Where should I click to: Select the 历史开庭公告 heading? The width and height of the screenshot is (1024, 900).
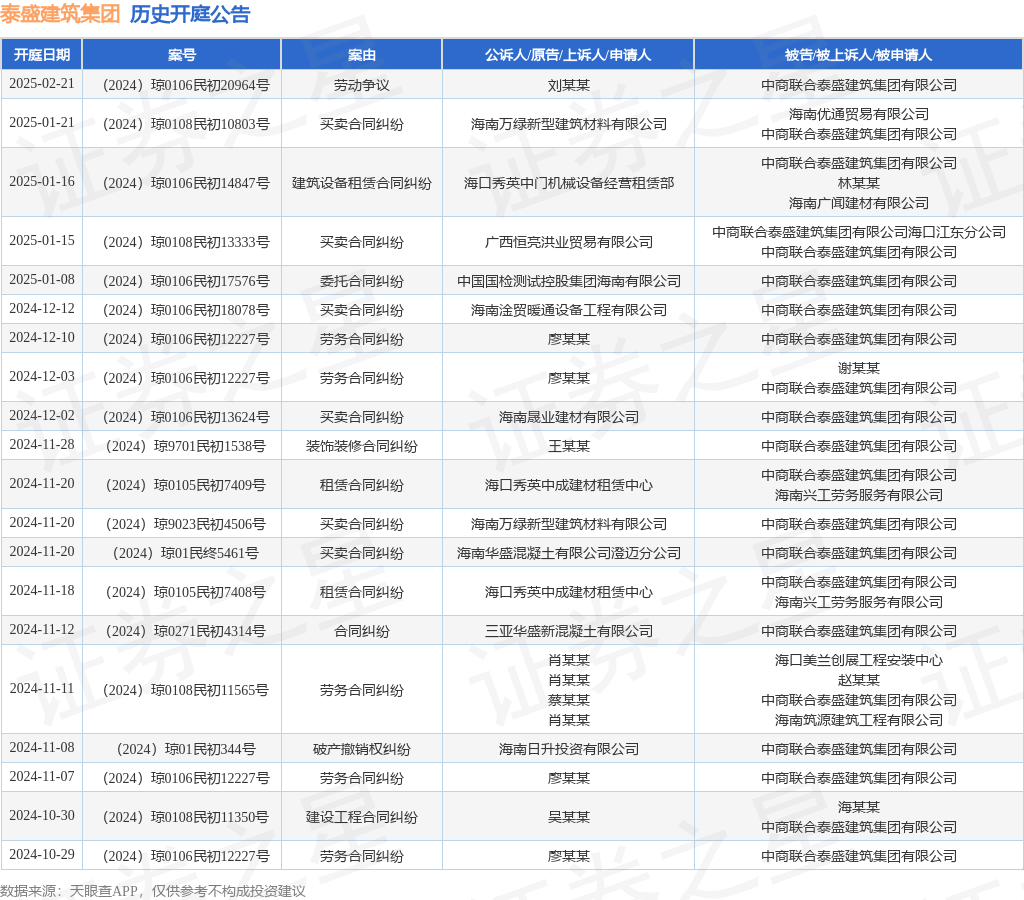[x=190, y=14]
